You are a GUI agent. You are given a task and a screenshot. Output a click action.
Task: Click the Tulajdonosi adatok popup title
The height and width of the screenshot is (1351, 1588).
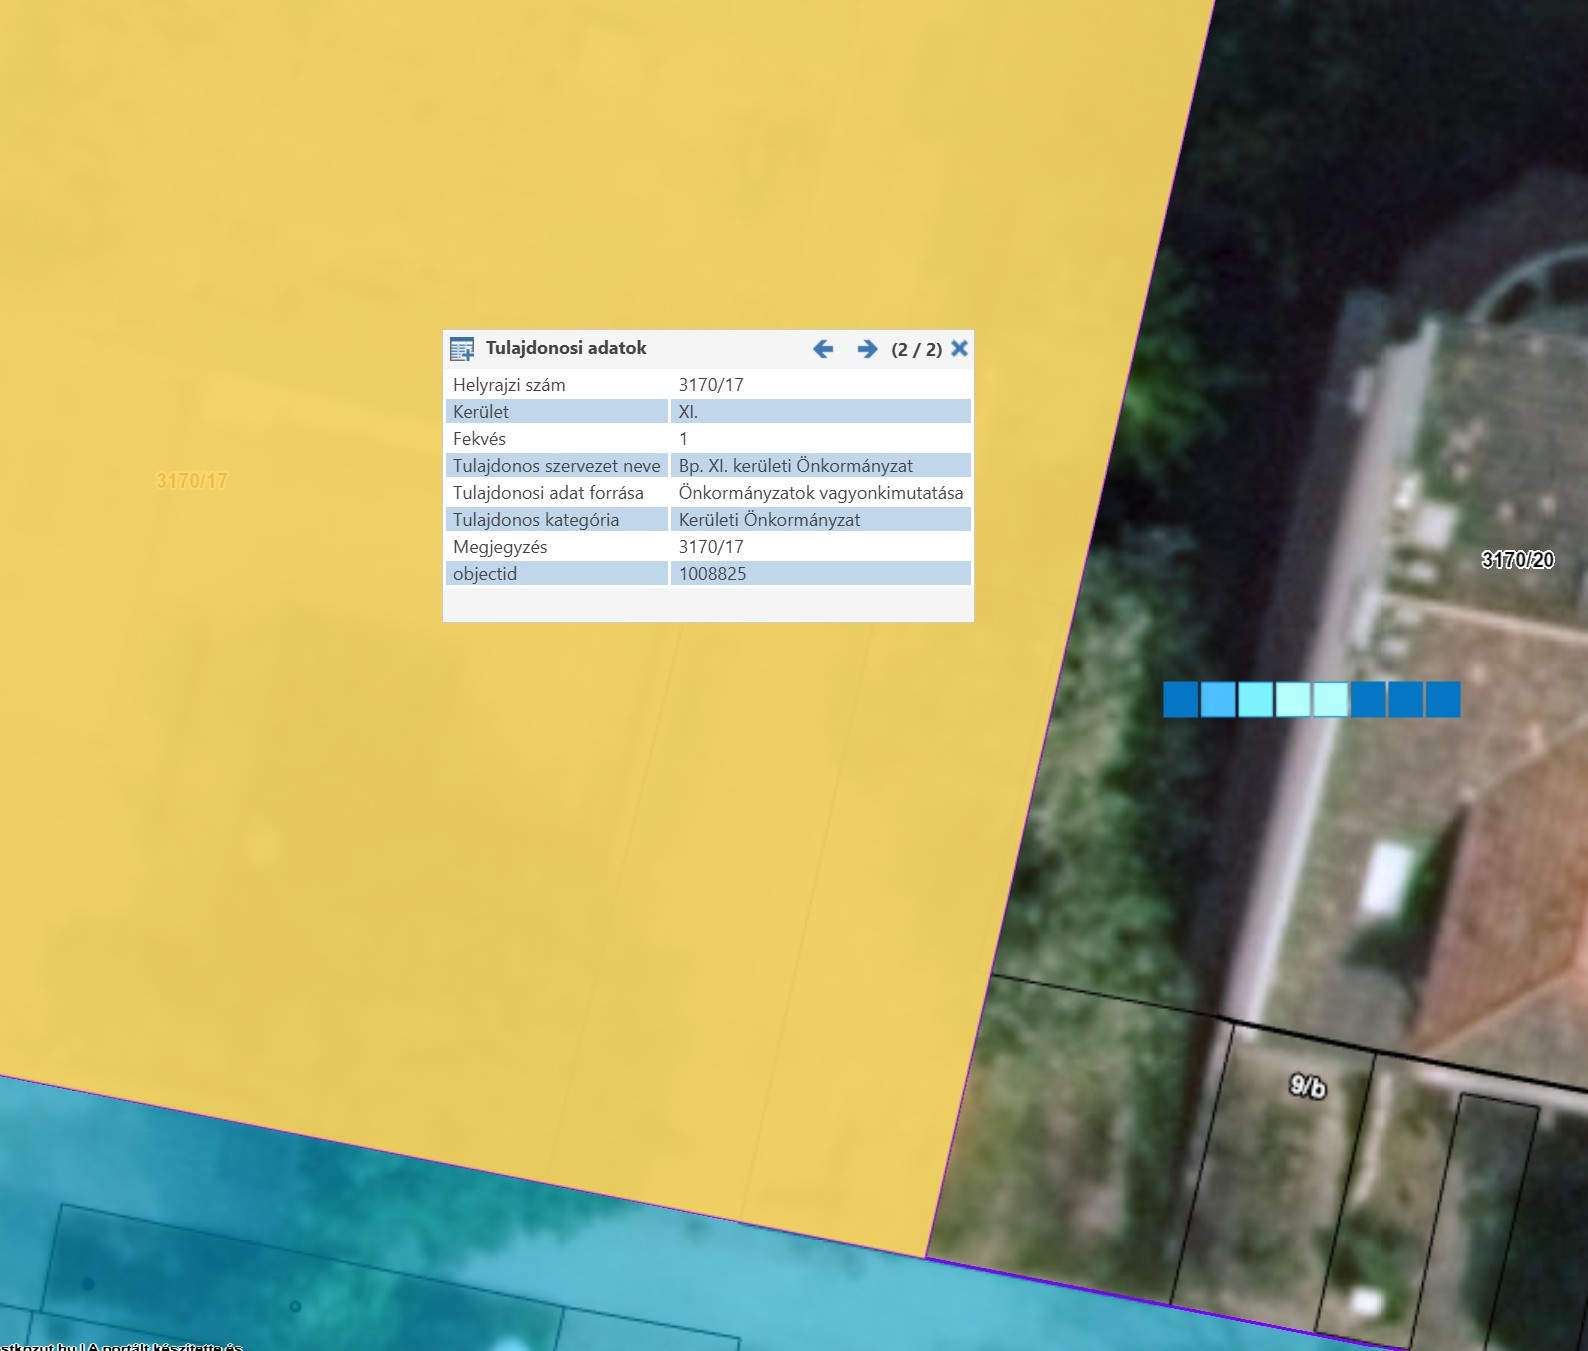[566, 348]
